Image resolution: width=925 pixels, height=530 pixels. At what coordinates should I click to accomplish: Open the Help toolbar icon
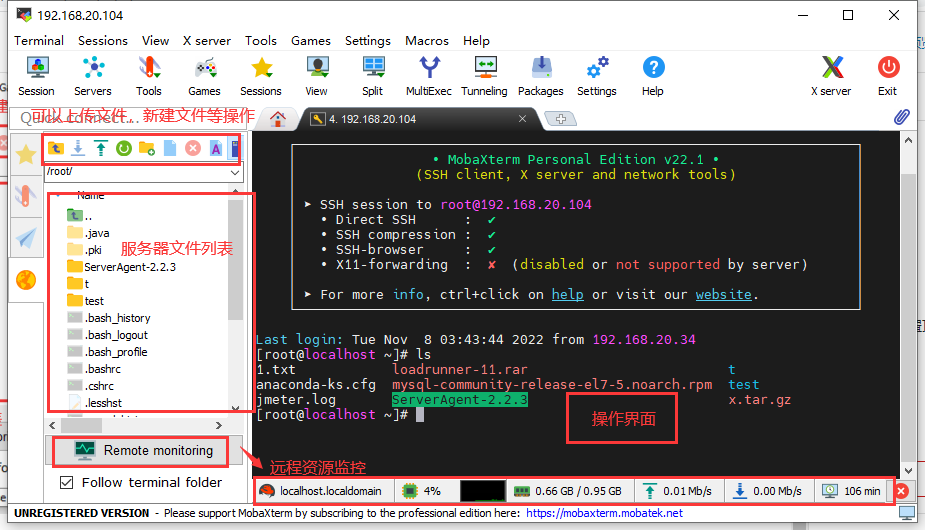(x=653, y=76)
